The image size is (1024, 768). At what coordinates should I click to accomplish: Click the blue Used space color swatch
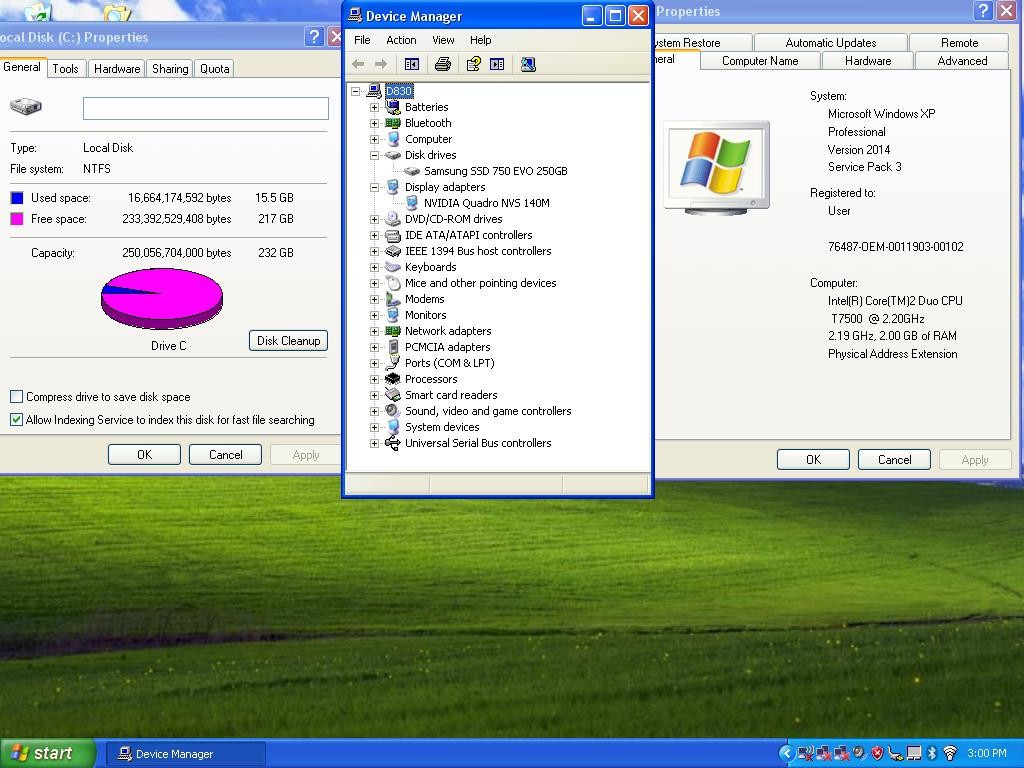tap(17, 198)
